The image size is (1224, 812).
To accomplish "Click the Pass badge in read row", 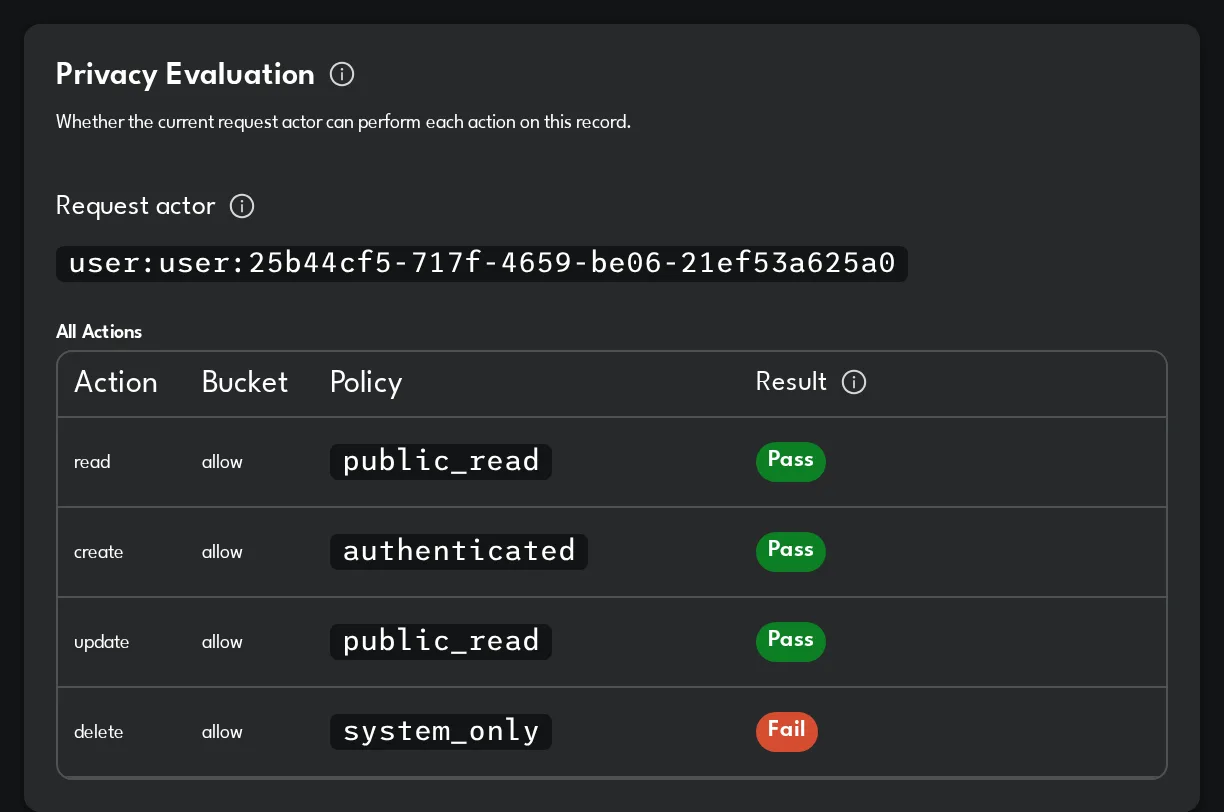I will (791, 461).
